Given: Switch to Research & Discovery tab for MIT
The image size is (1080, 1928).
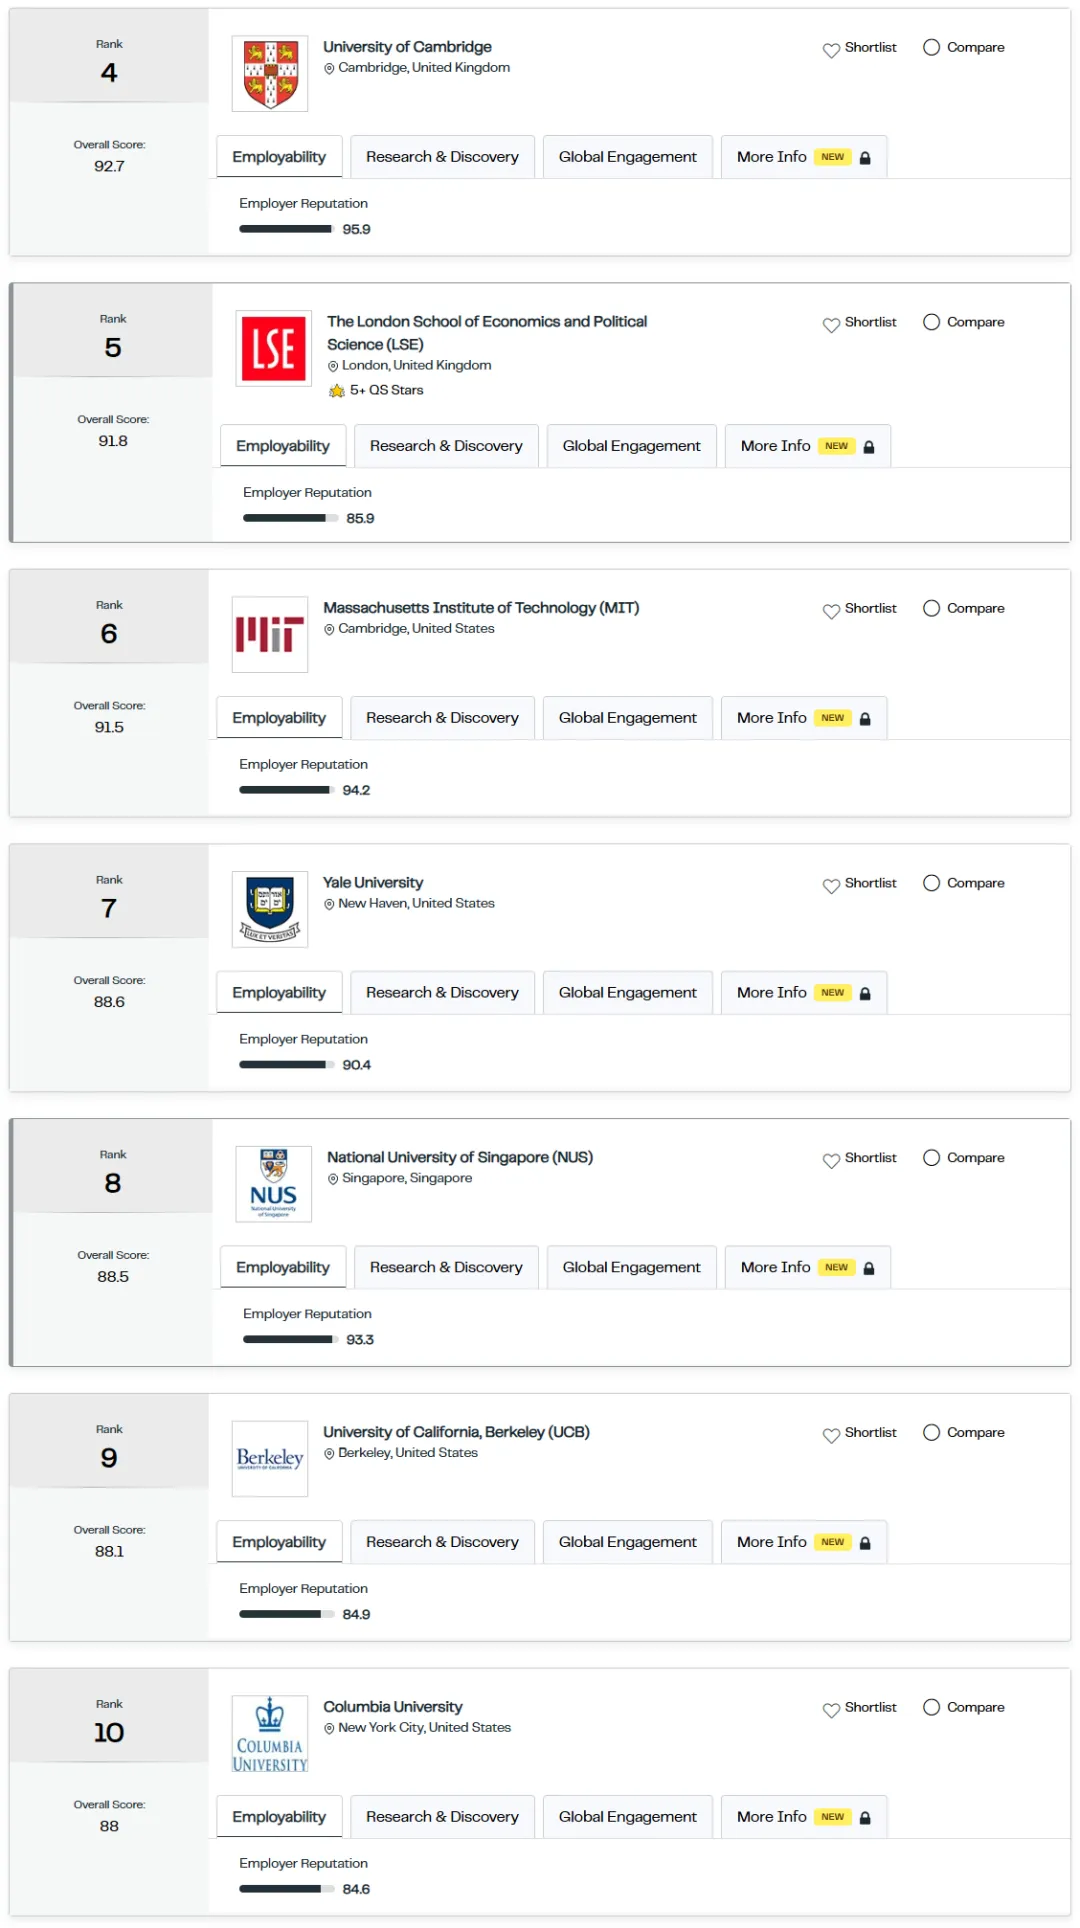Looking at the screenshot, I should coord(442,718).
